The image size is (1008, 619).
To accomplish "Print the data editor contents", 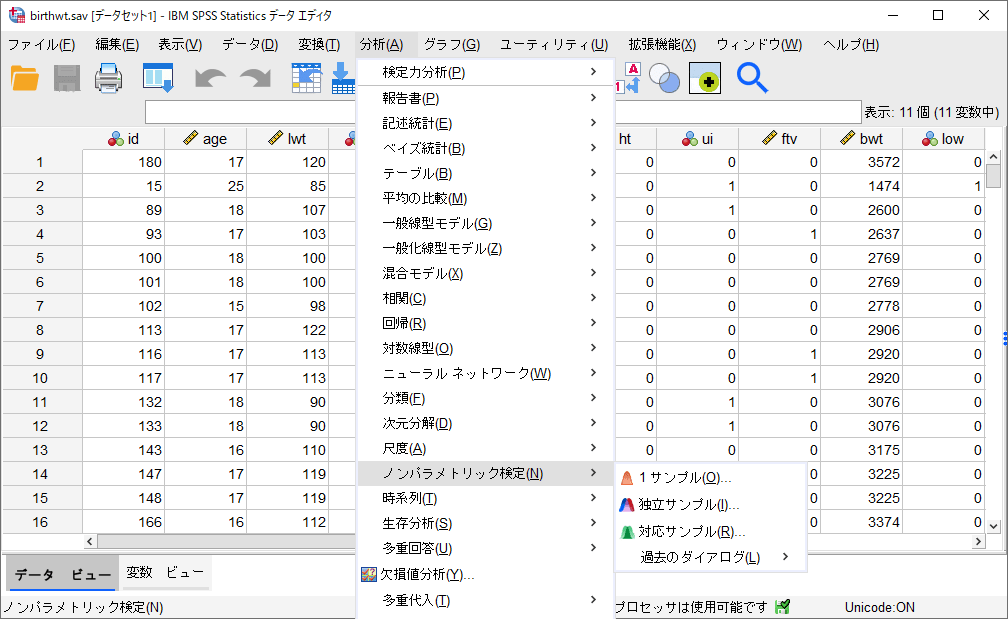I will point(108,77).
